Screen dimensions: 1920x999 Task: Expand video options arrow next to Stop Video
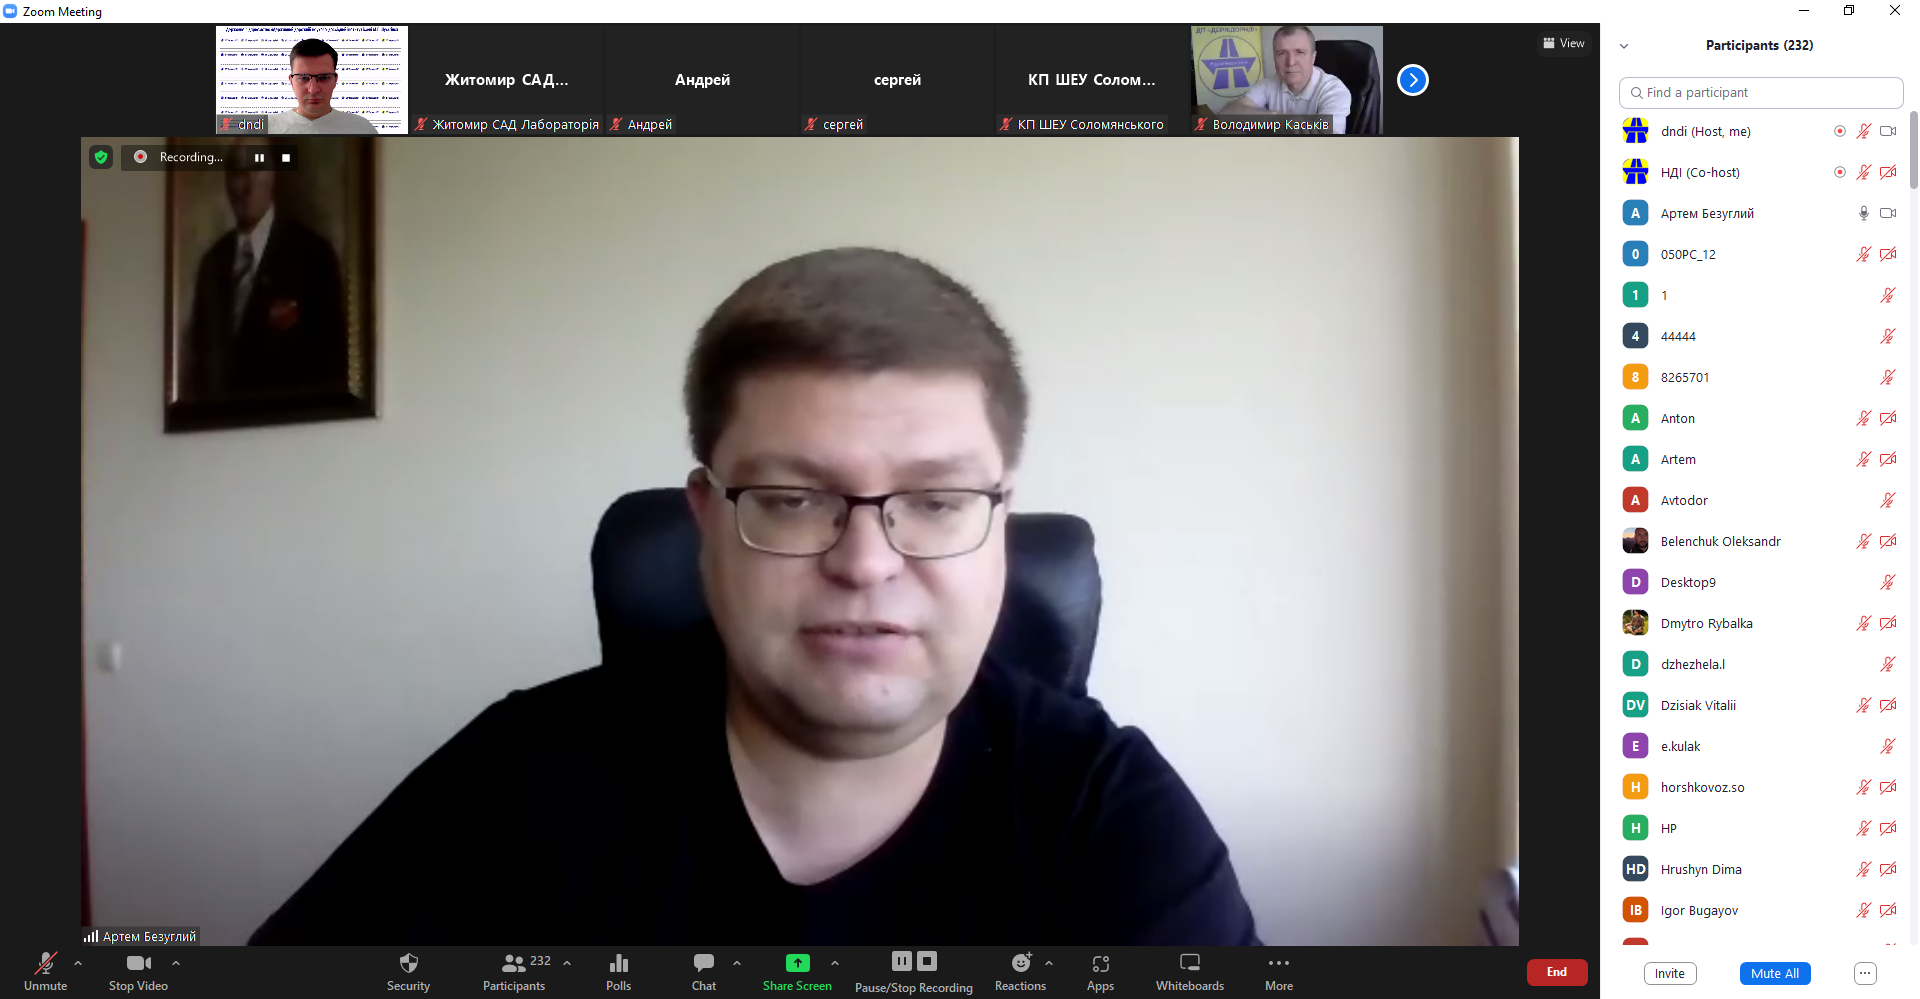[x=176, y=963]
